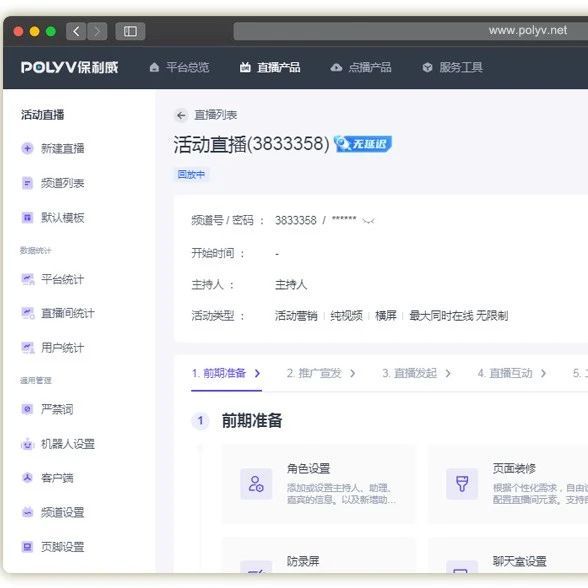Image resolution: width=588 pixels, height=588 pixels.
Task: Click the 角色设置 card icon
Action: [256, 484]
